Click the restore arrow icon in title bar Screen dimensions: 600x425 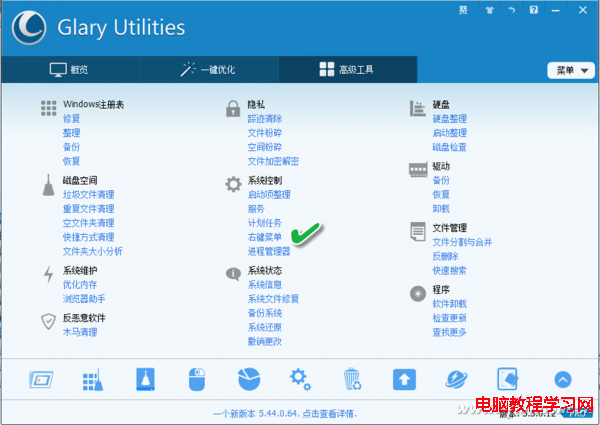512,10
